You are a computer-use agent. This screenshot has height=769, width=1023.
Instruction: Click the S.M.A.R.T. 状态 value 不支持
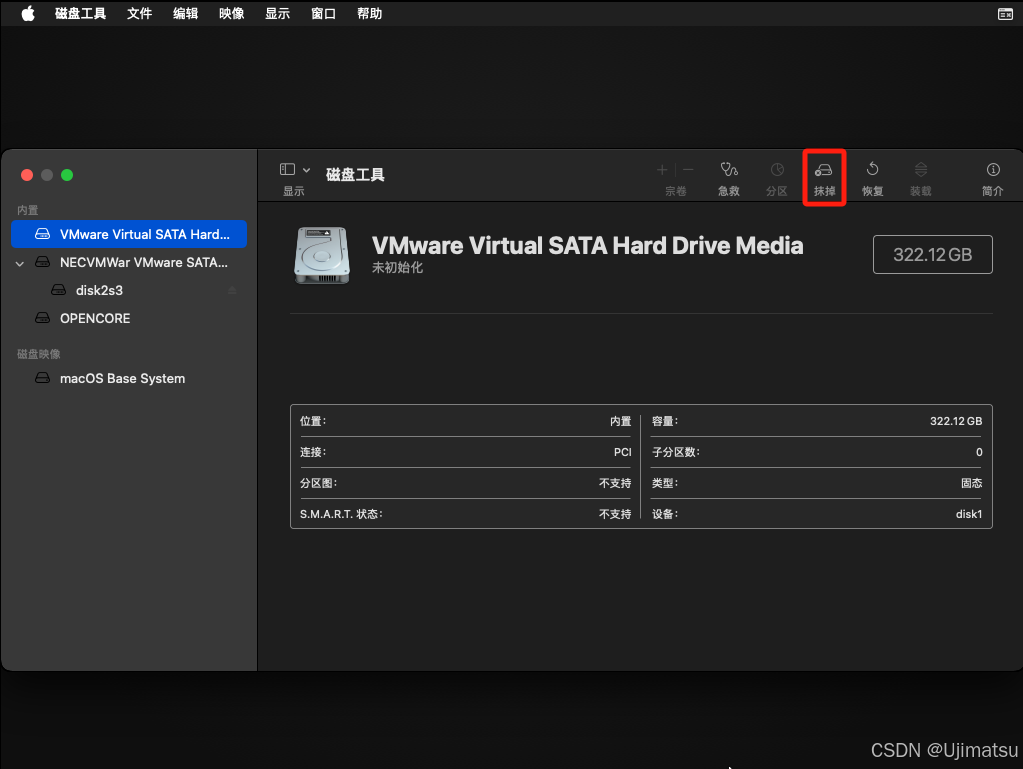pyautogui.click(x=615, y=514)
